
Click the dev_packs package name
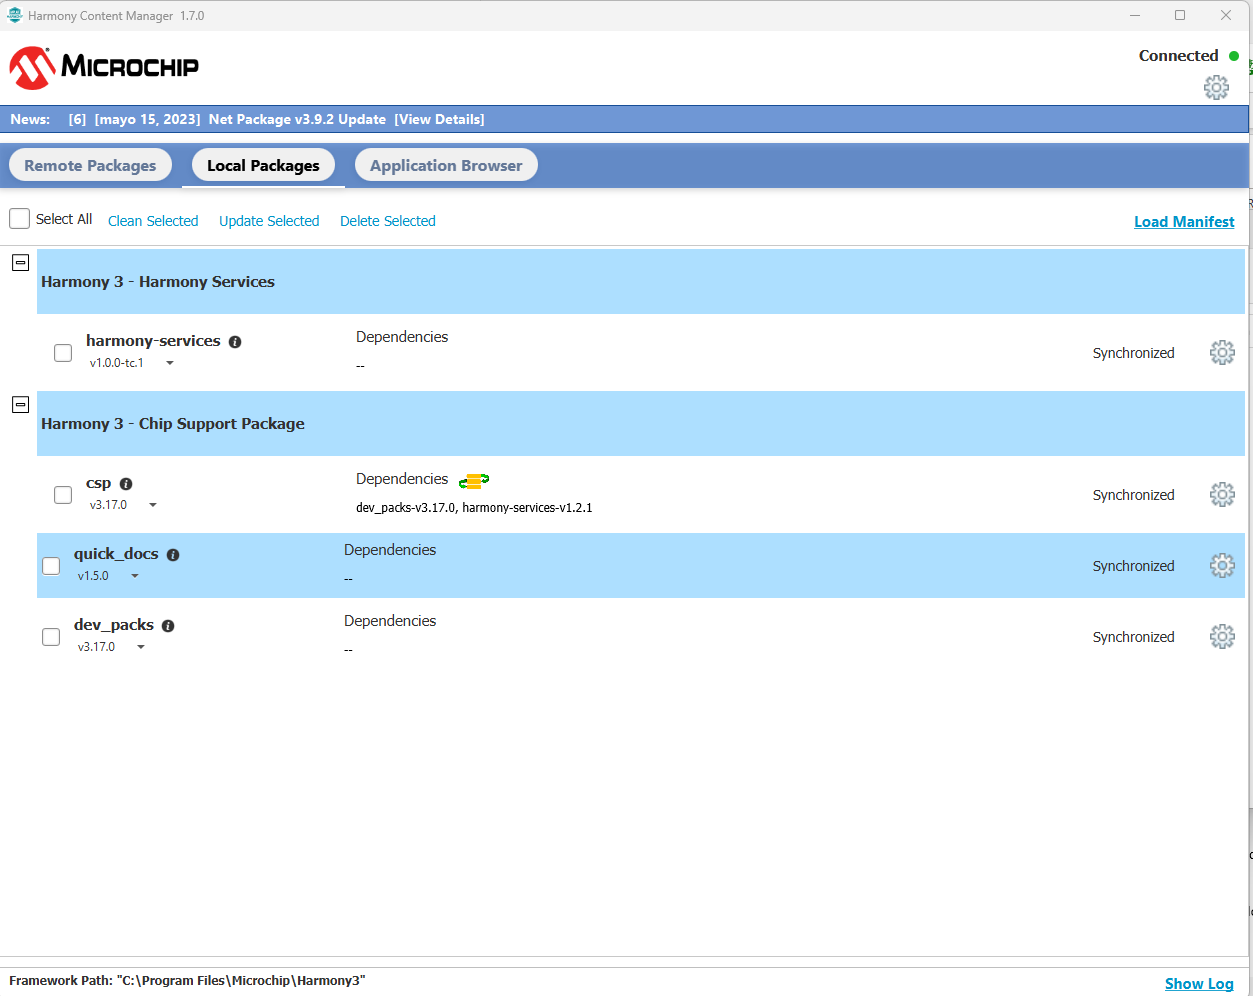coord(114,625)
